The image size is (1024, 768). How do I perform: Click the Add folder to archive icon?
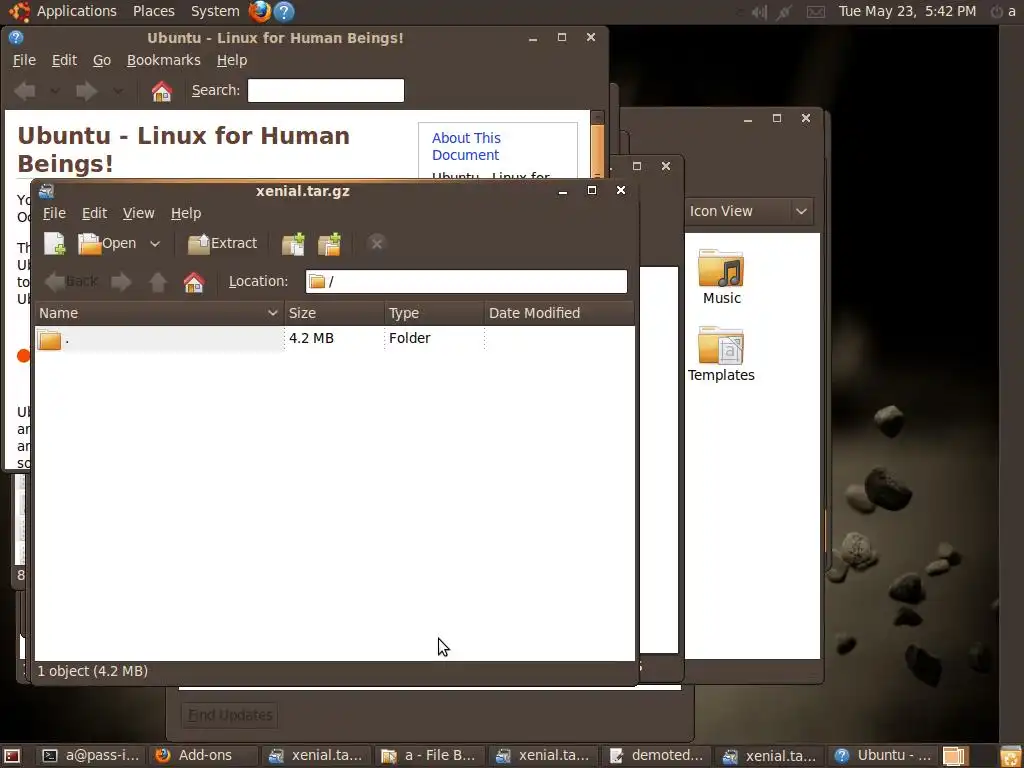pos(329,244)
